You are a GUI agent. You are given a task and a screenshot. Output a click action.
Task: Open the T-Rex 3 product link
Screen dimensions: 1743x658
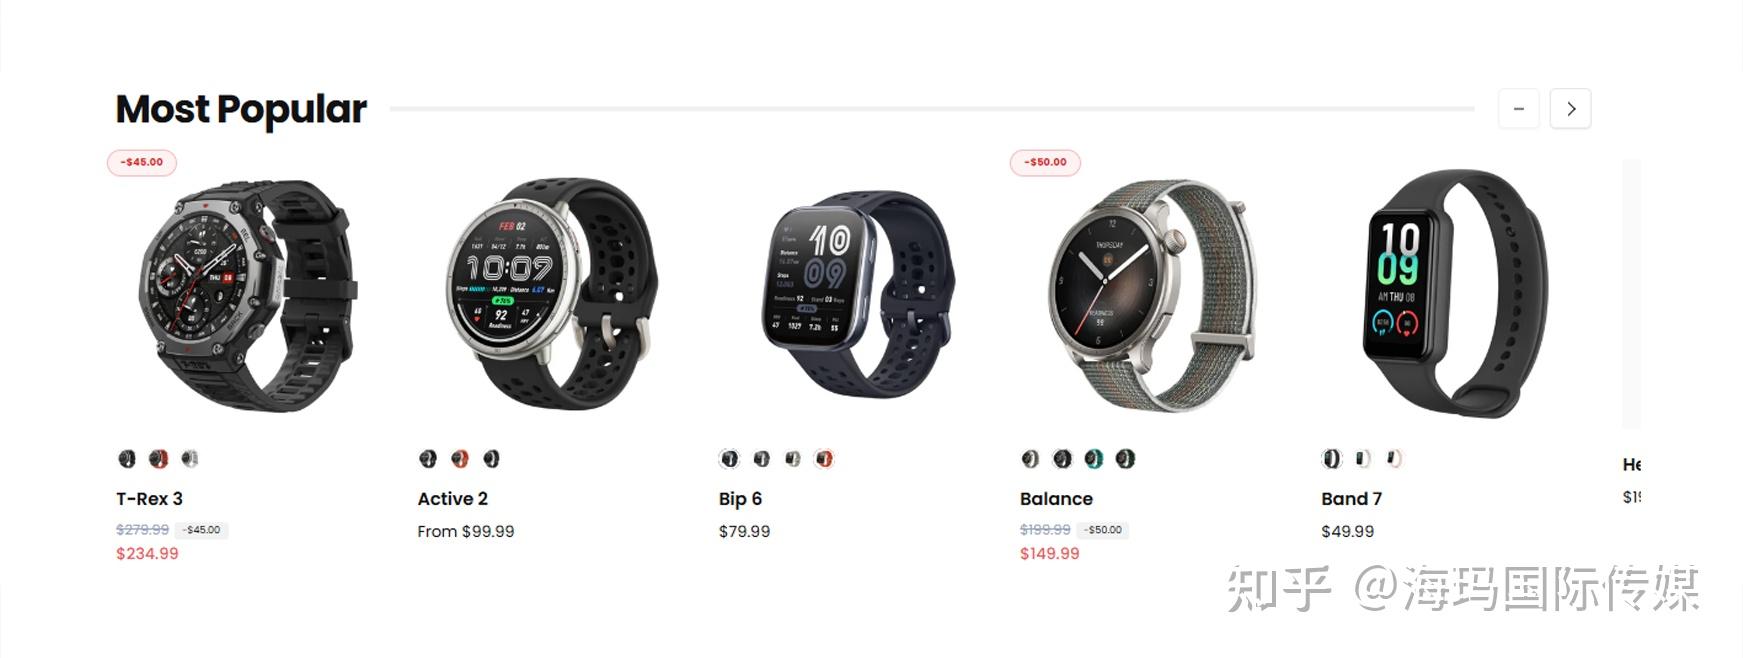pyautogui.click(x=149, y=499)
